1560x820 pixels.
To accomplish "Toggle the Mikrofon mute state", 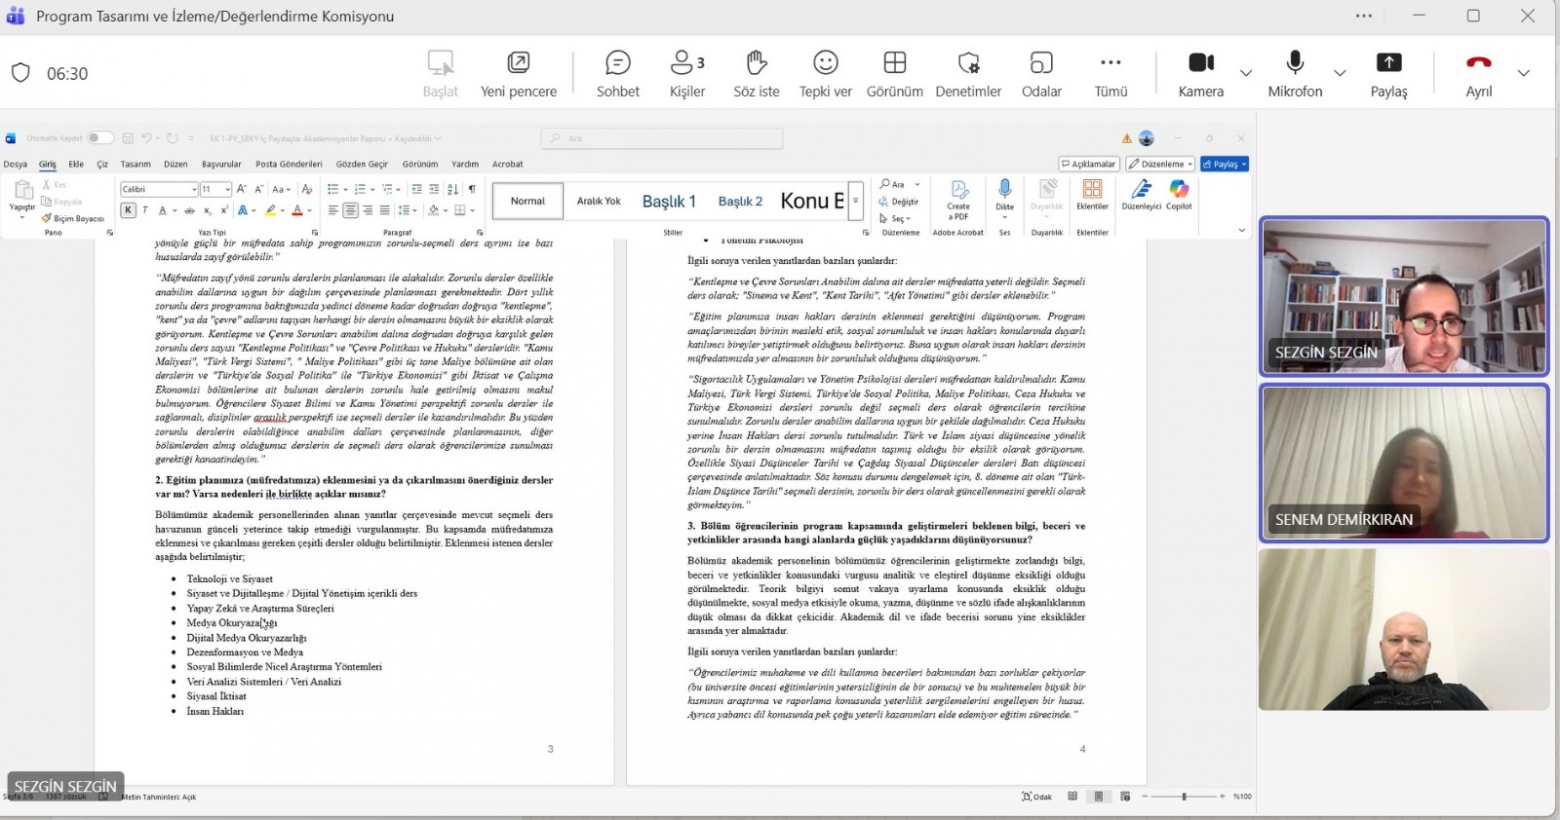I will pos(1295,73).
